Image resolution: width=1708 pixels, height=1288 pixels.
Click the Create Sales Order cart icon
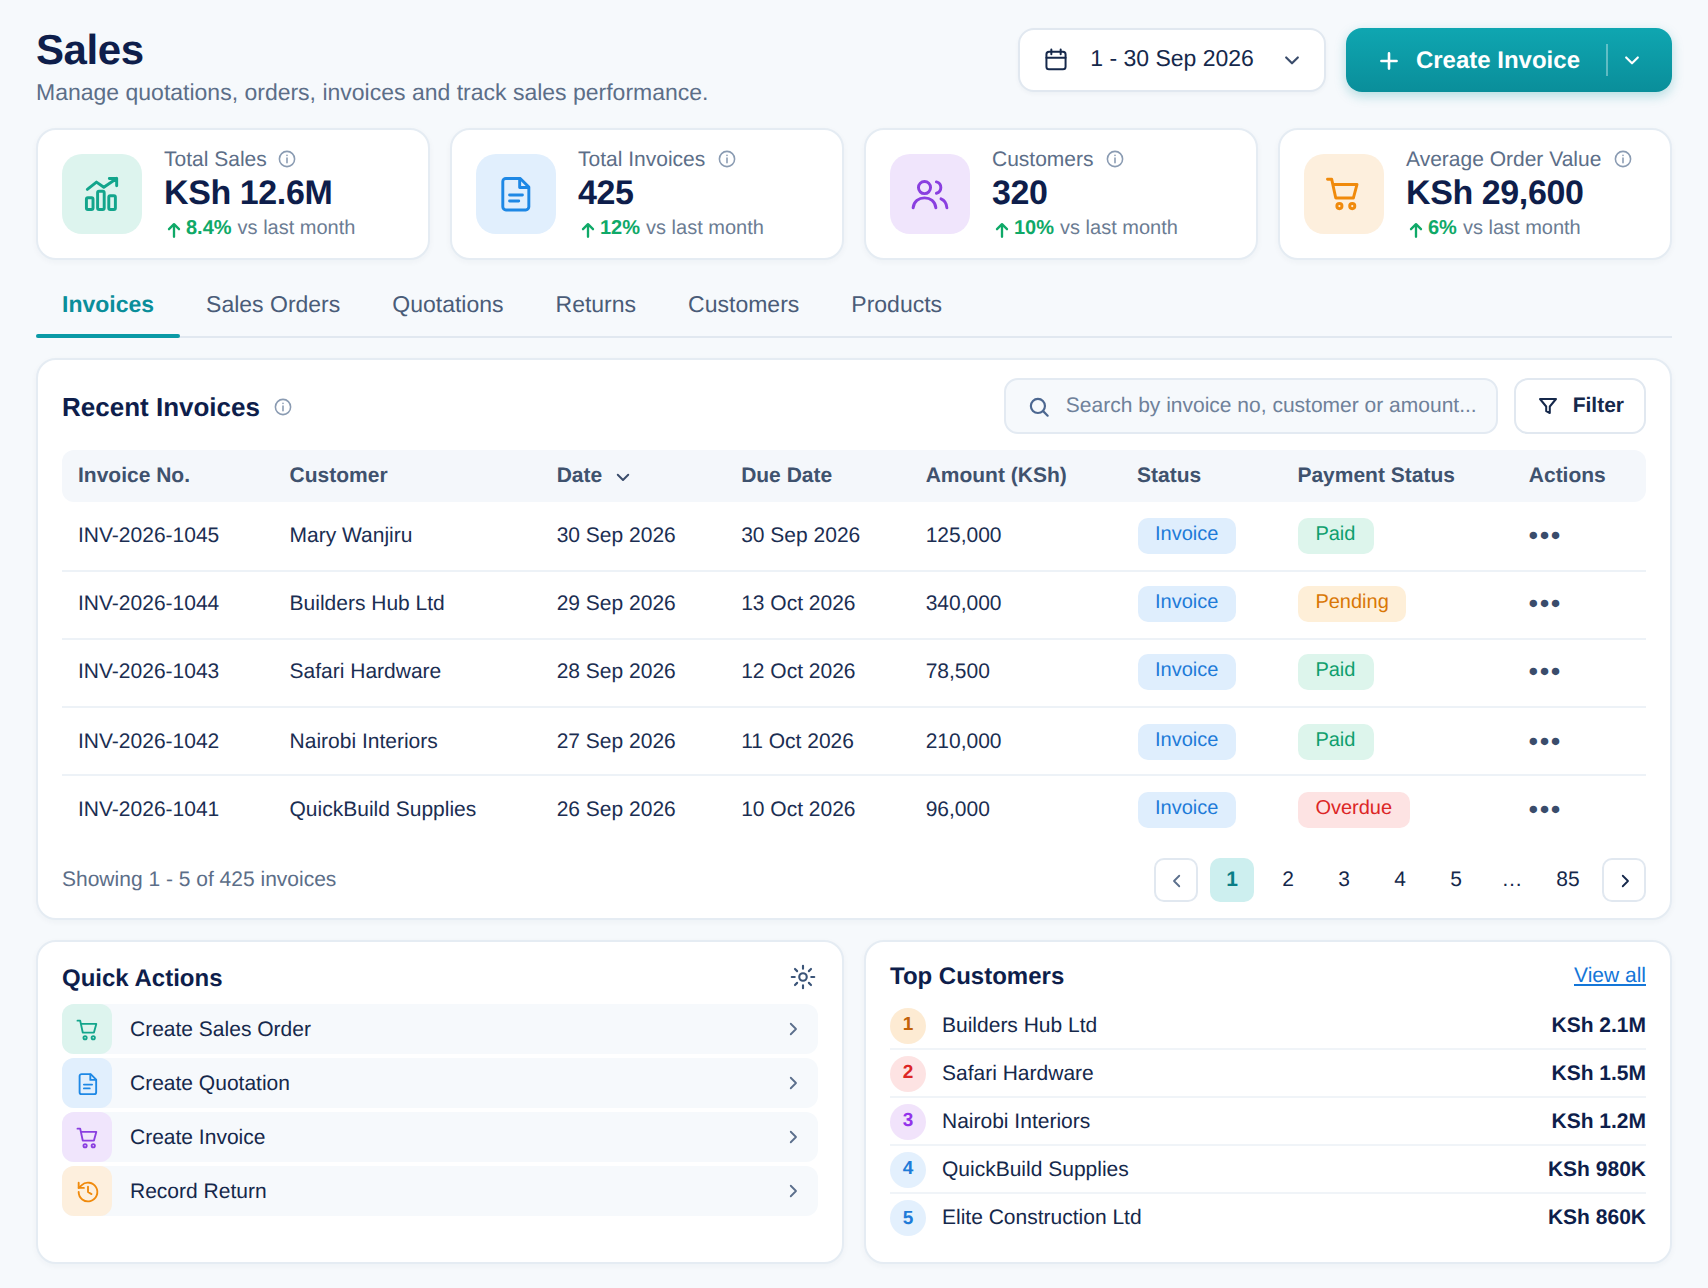87,1029
